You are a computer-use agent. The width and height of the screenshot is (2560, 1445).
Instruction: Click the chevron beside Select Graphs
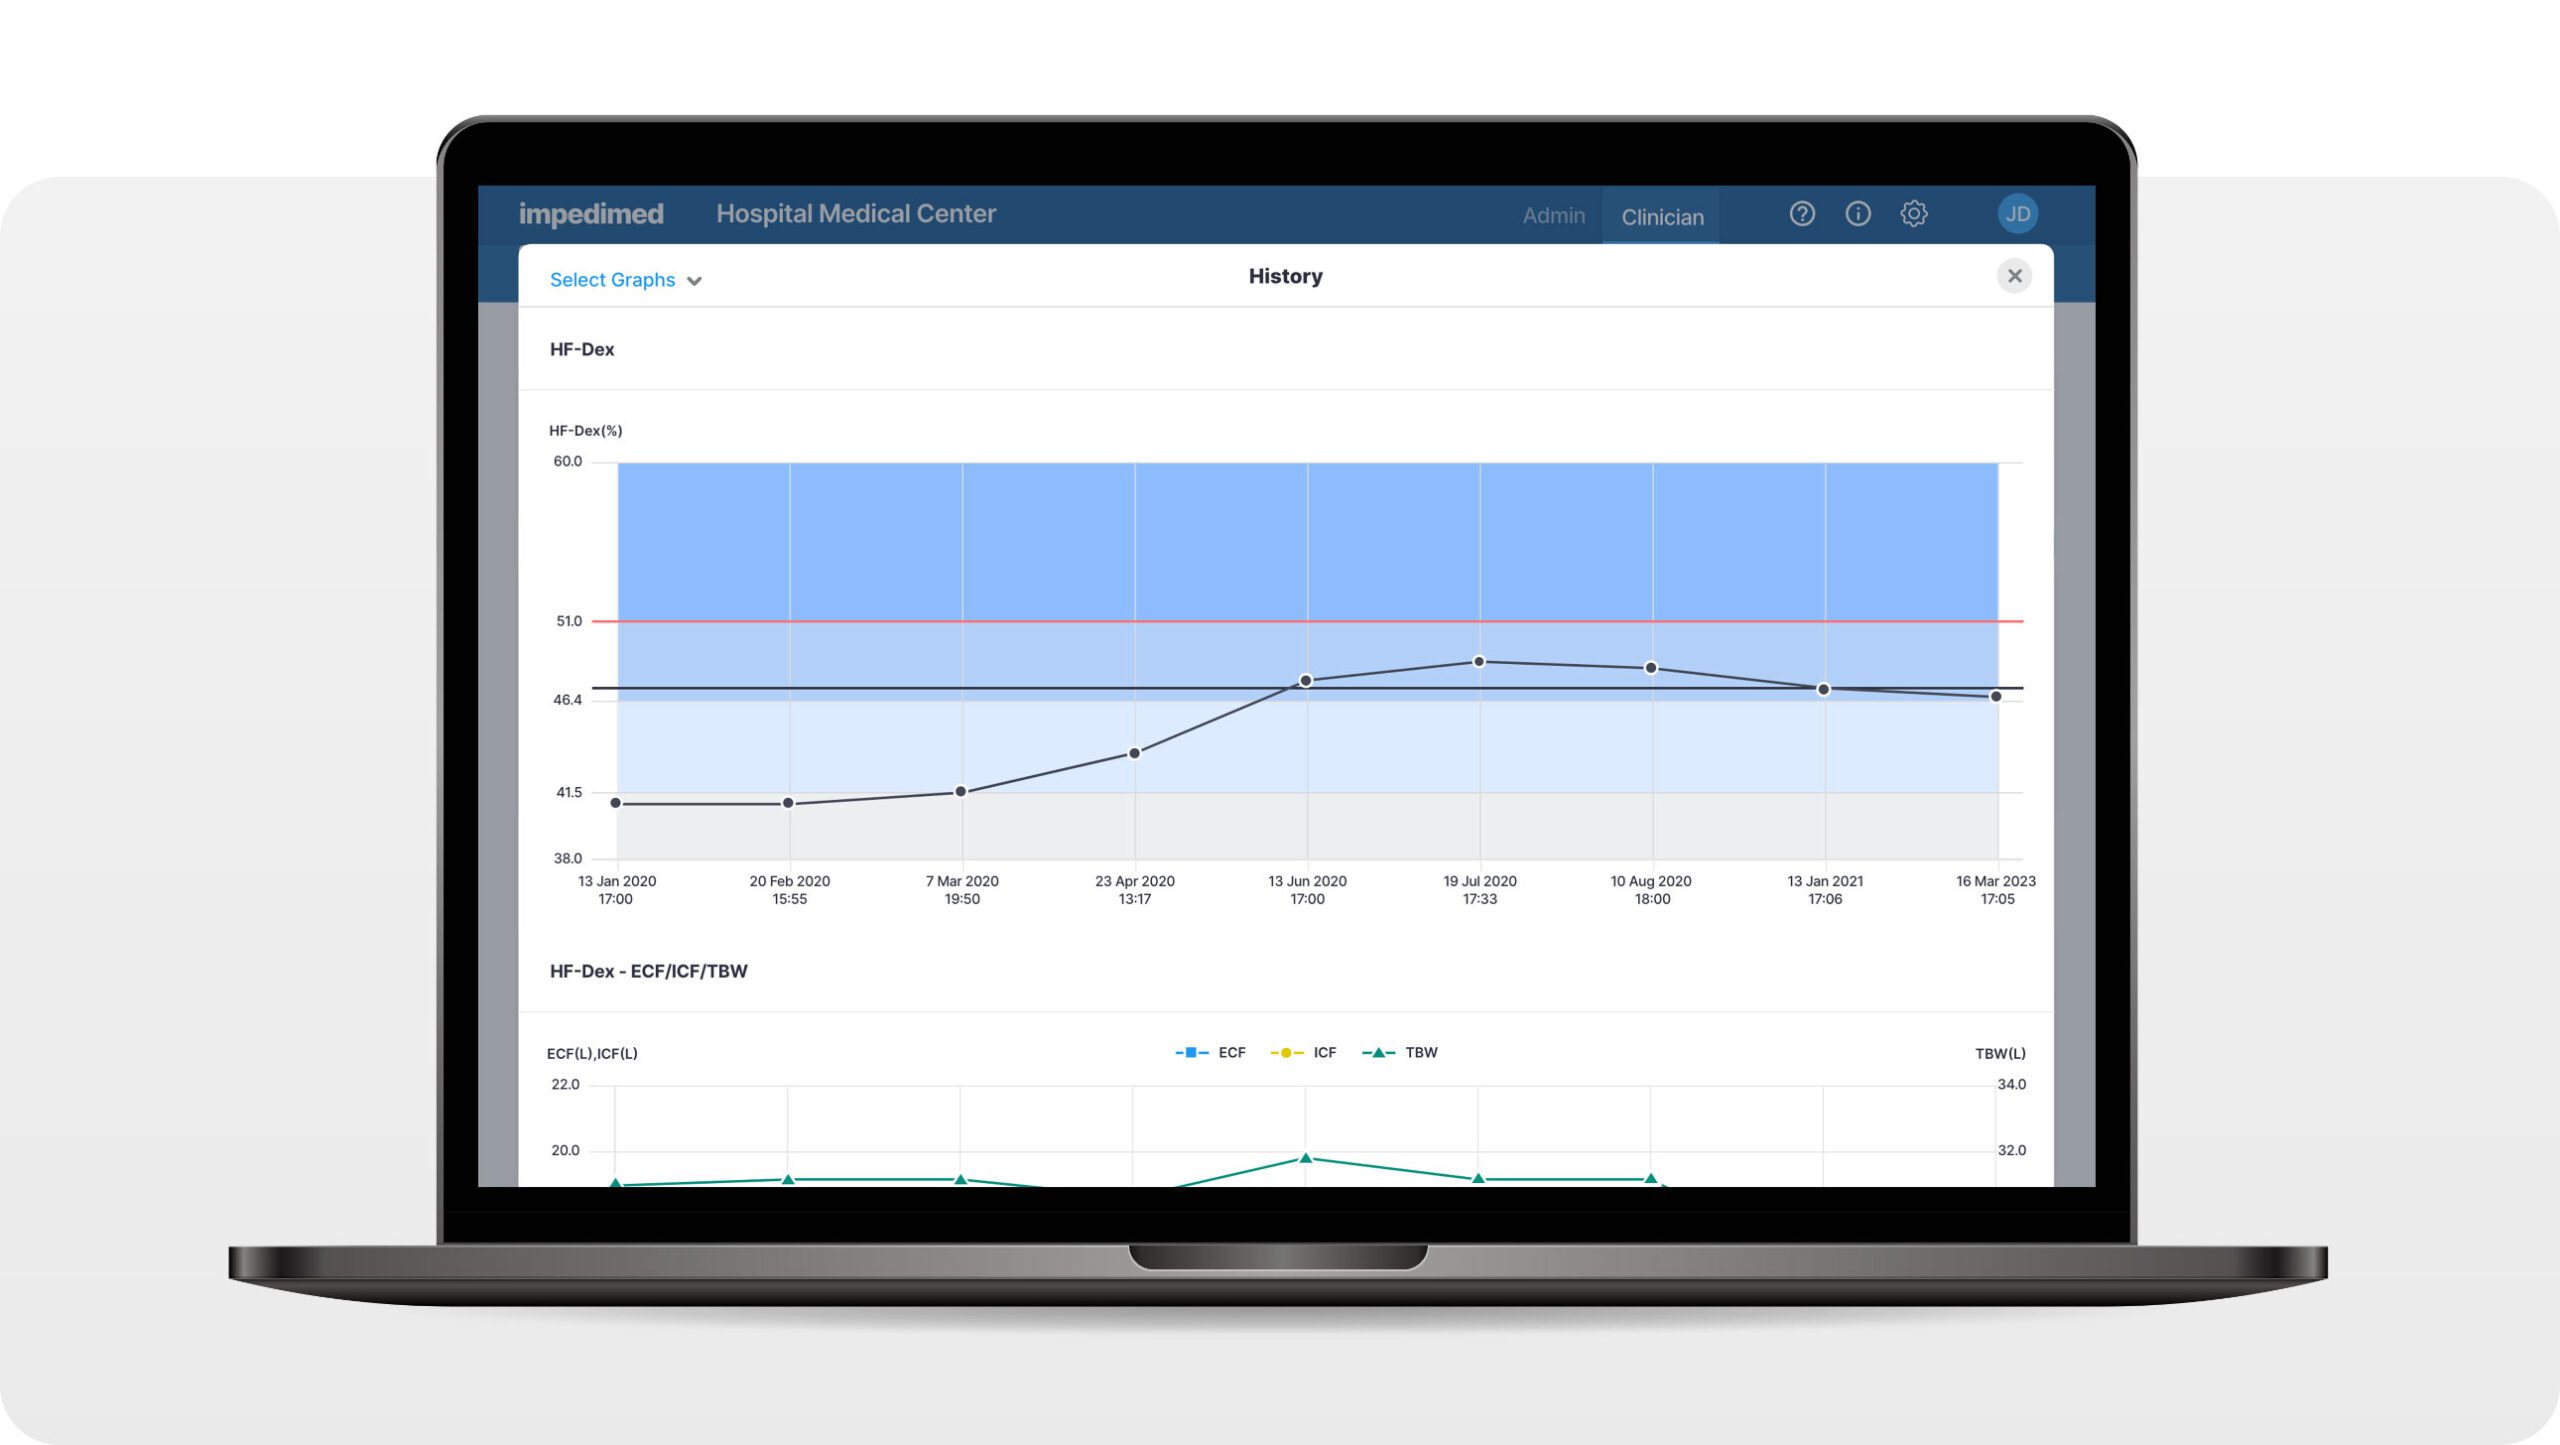[695, 281]
